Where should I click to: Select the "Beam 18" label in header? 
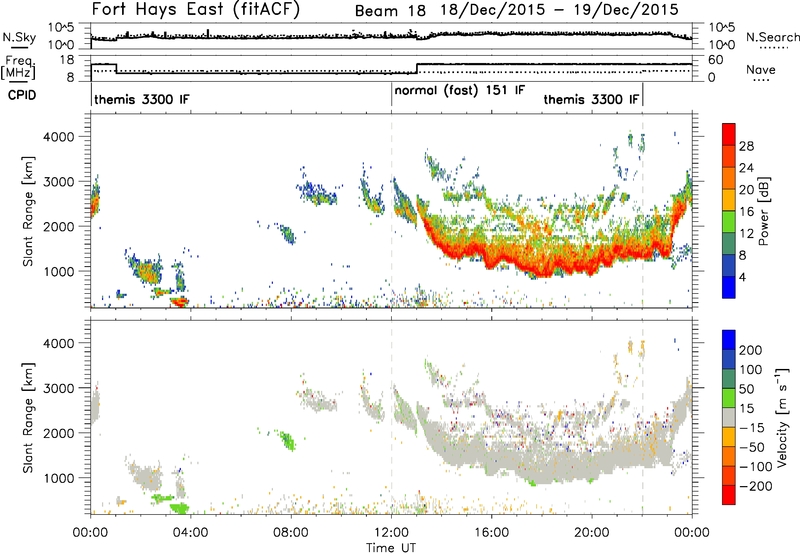coord(390,11)
